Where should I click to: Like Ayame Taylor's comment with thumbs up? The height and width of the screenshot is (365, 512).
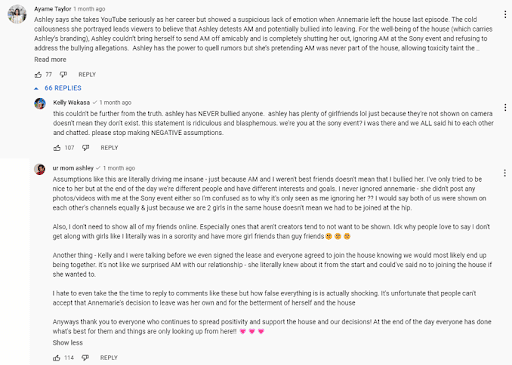[38, 75]
